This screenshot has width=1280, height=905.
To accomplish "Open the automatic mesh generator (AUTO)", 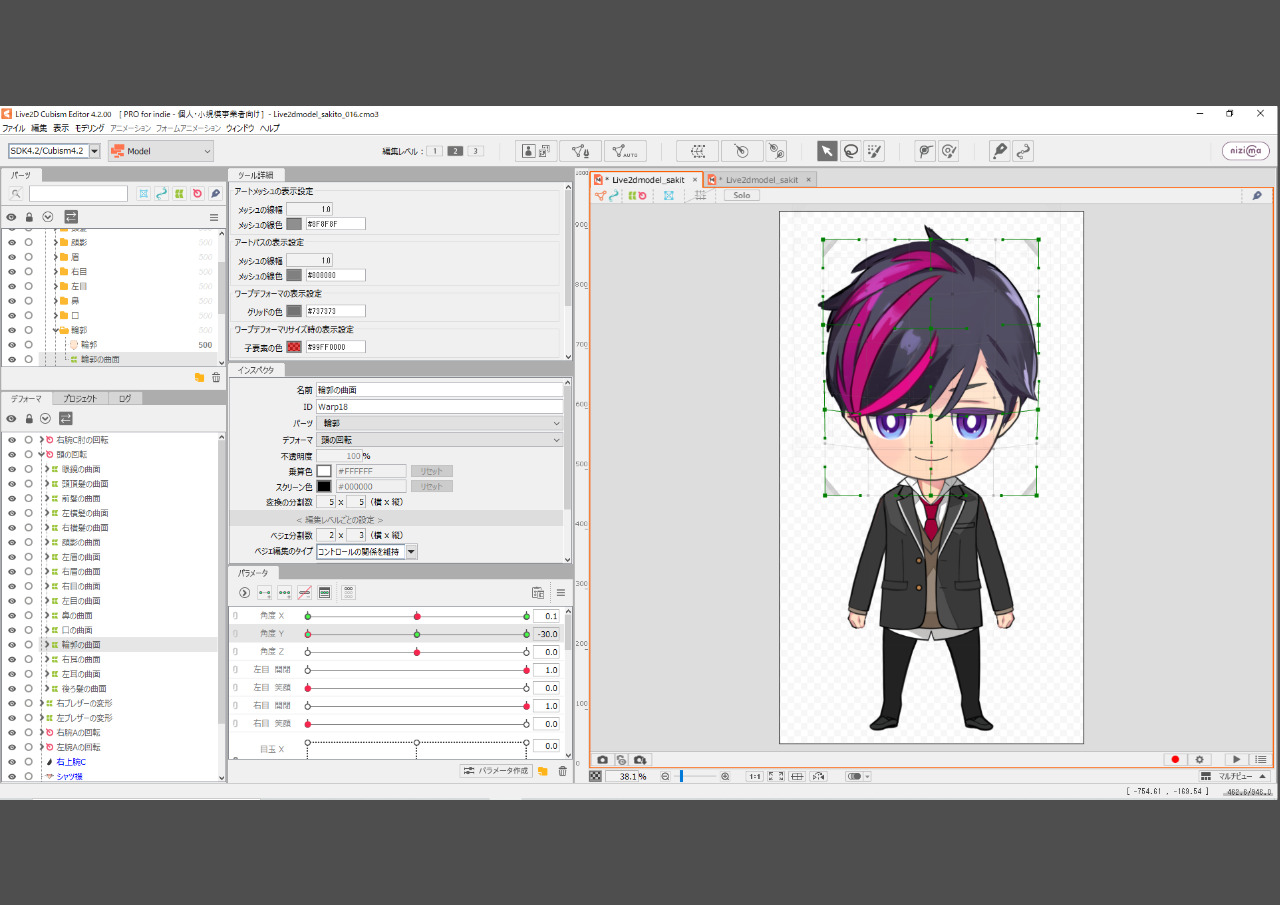I will pos(625,151).
